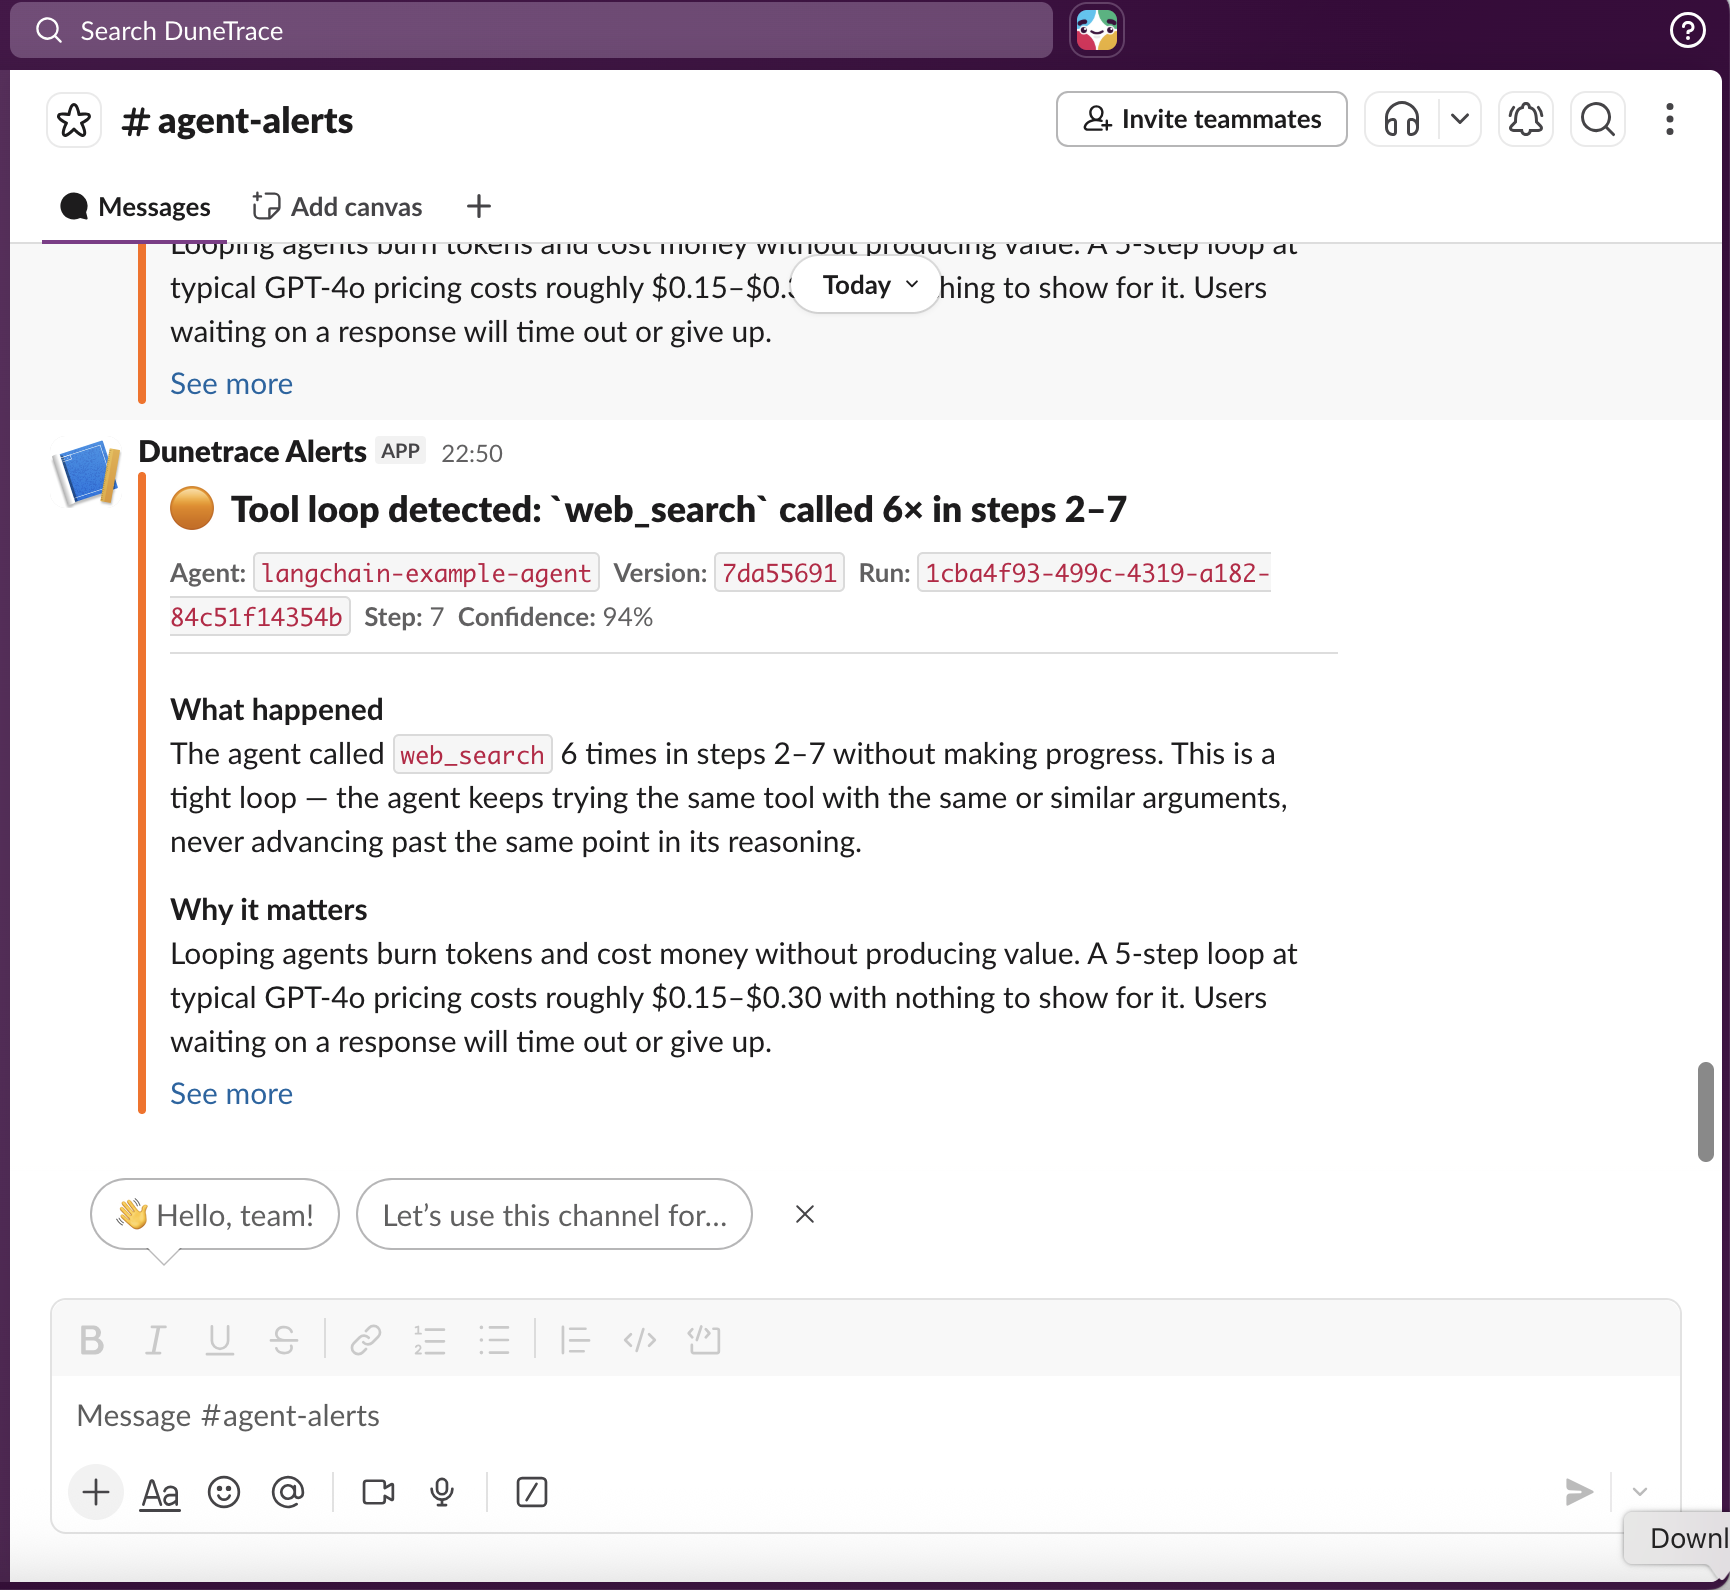Viewport: 1730px width, 1590px height.
Task: Insert a bulleted list
Action: 494,1340
